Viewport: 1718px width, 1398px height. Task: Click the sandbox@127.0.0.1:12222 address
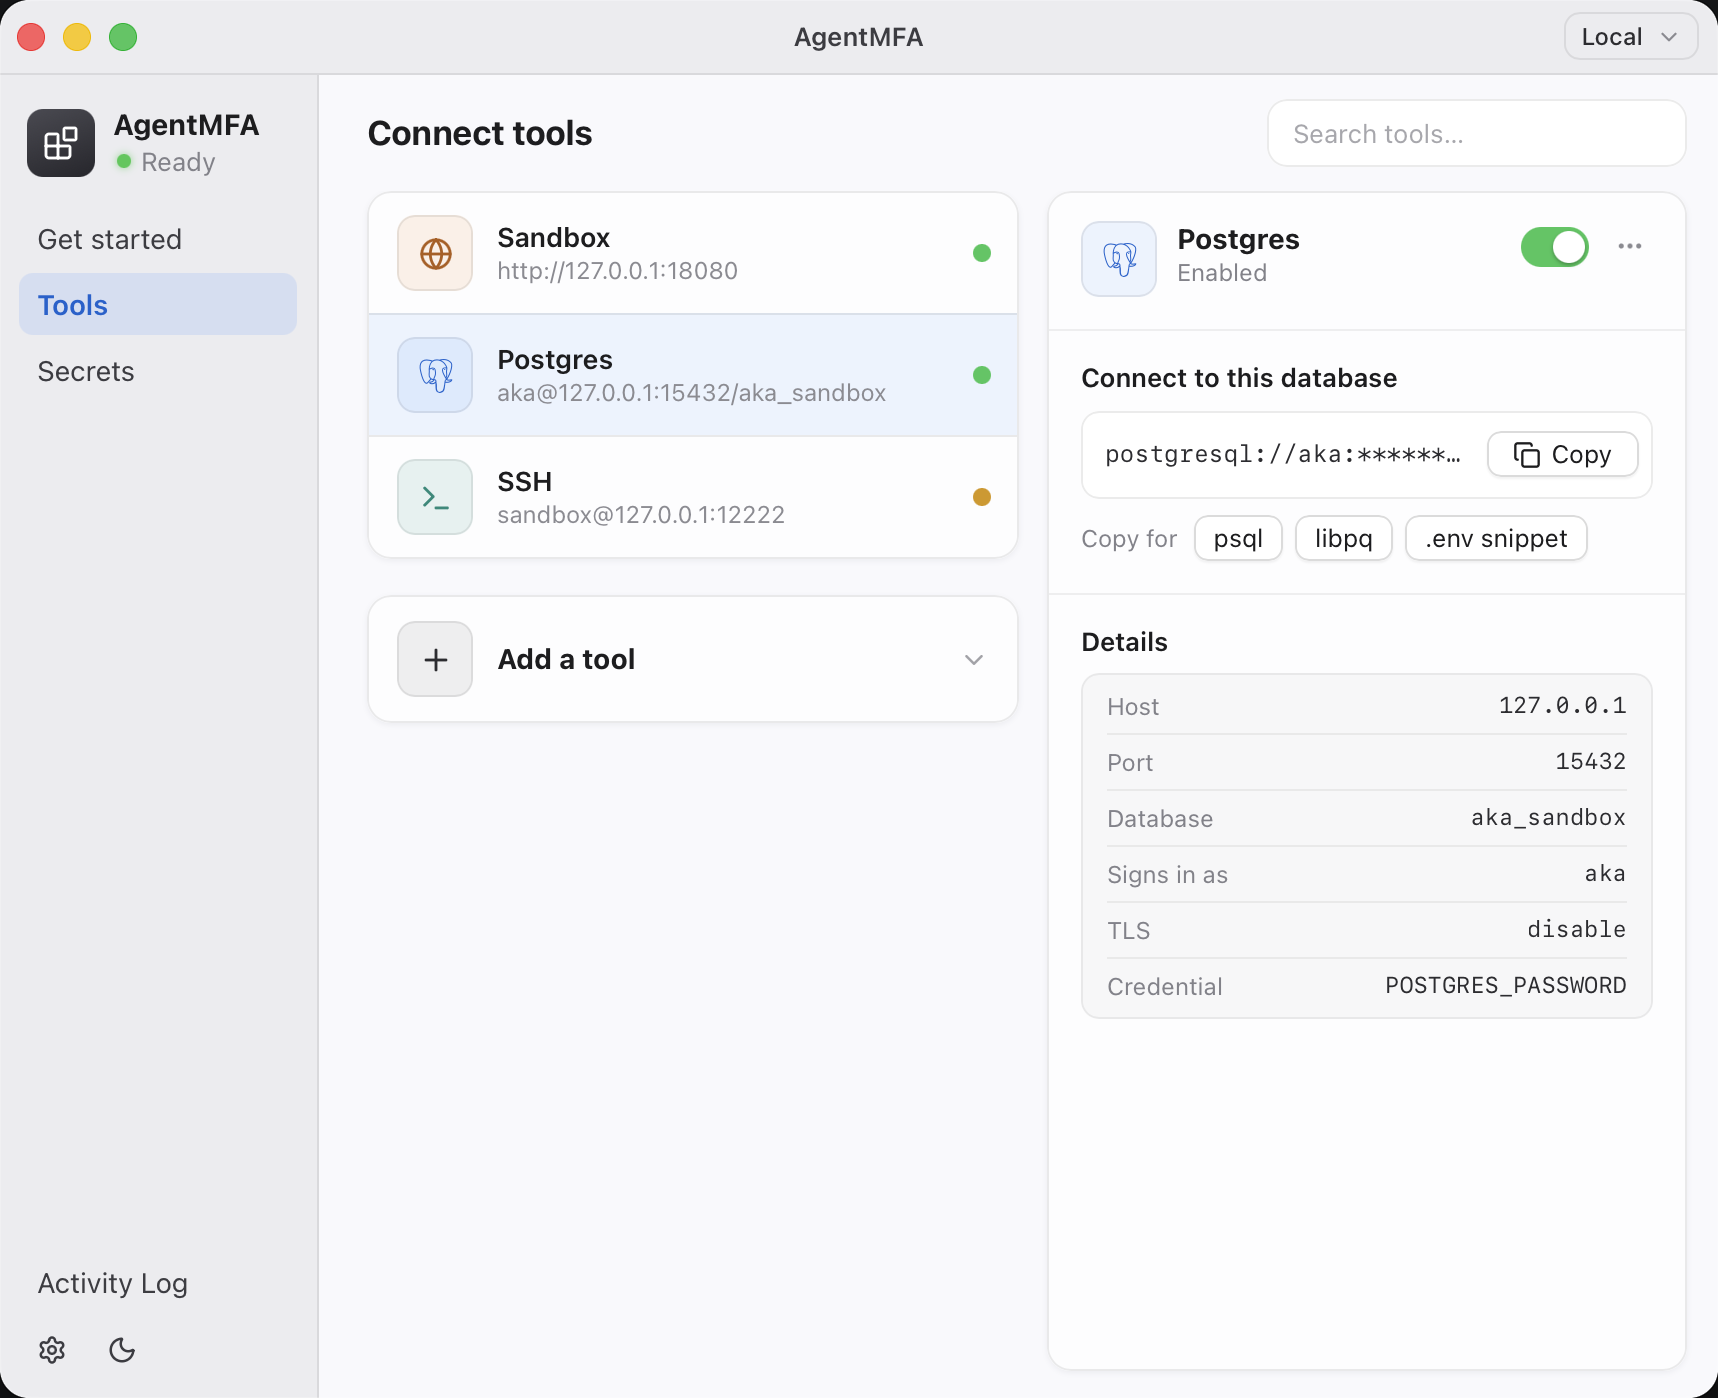[x=640, y=515]
